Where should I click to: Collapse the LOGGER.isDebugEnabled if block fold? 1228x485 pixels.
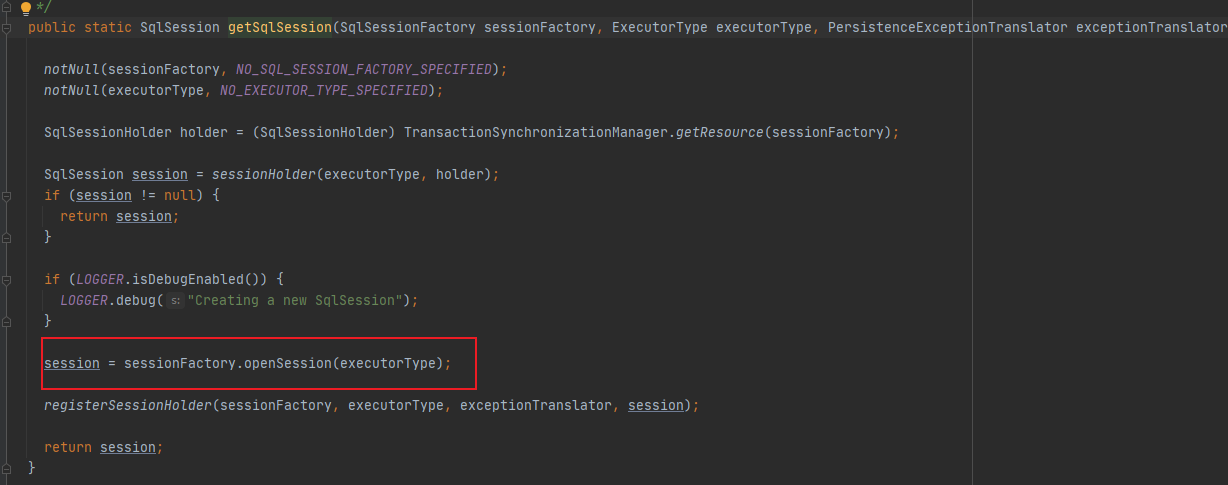pyautogui.click(x=7, y=279)
